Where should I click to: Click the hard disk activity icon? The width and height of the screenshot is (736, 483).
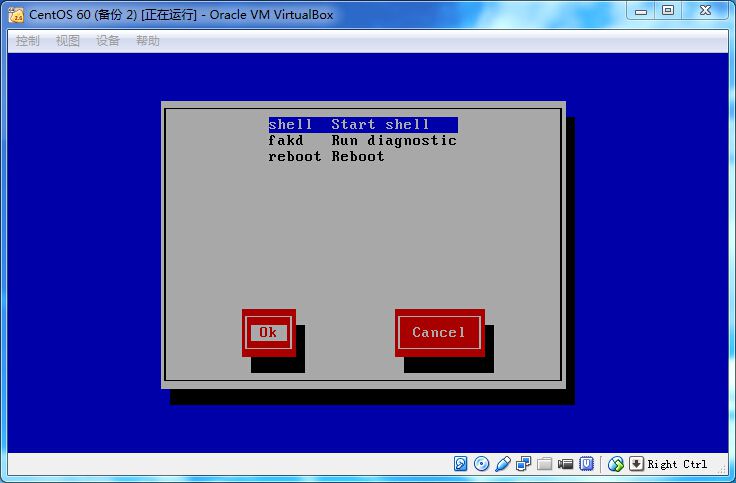coord(461,464)
